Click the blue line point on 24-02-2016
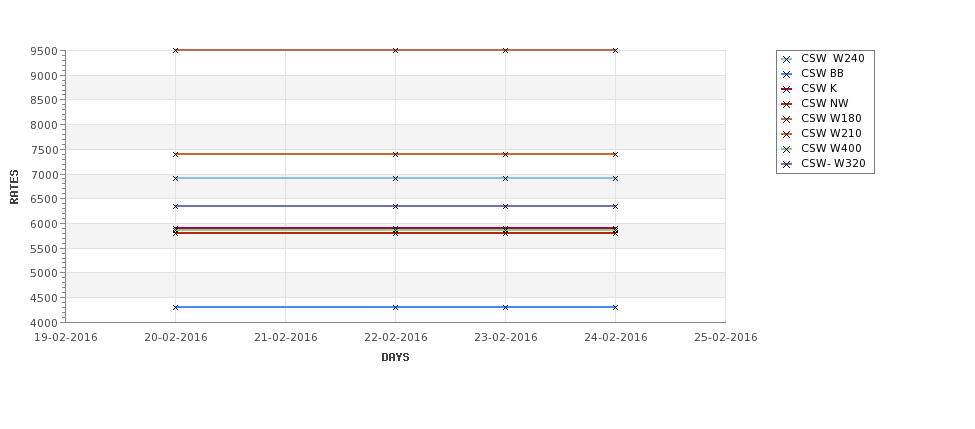 pyautogui.click(x=615, y=307)
